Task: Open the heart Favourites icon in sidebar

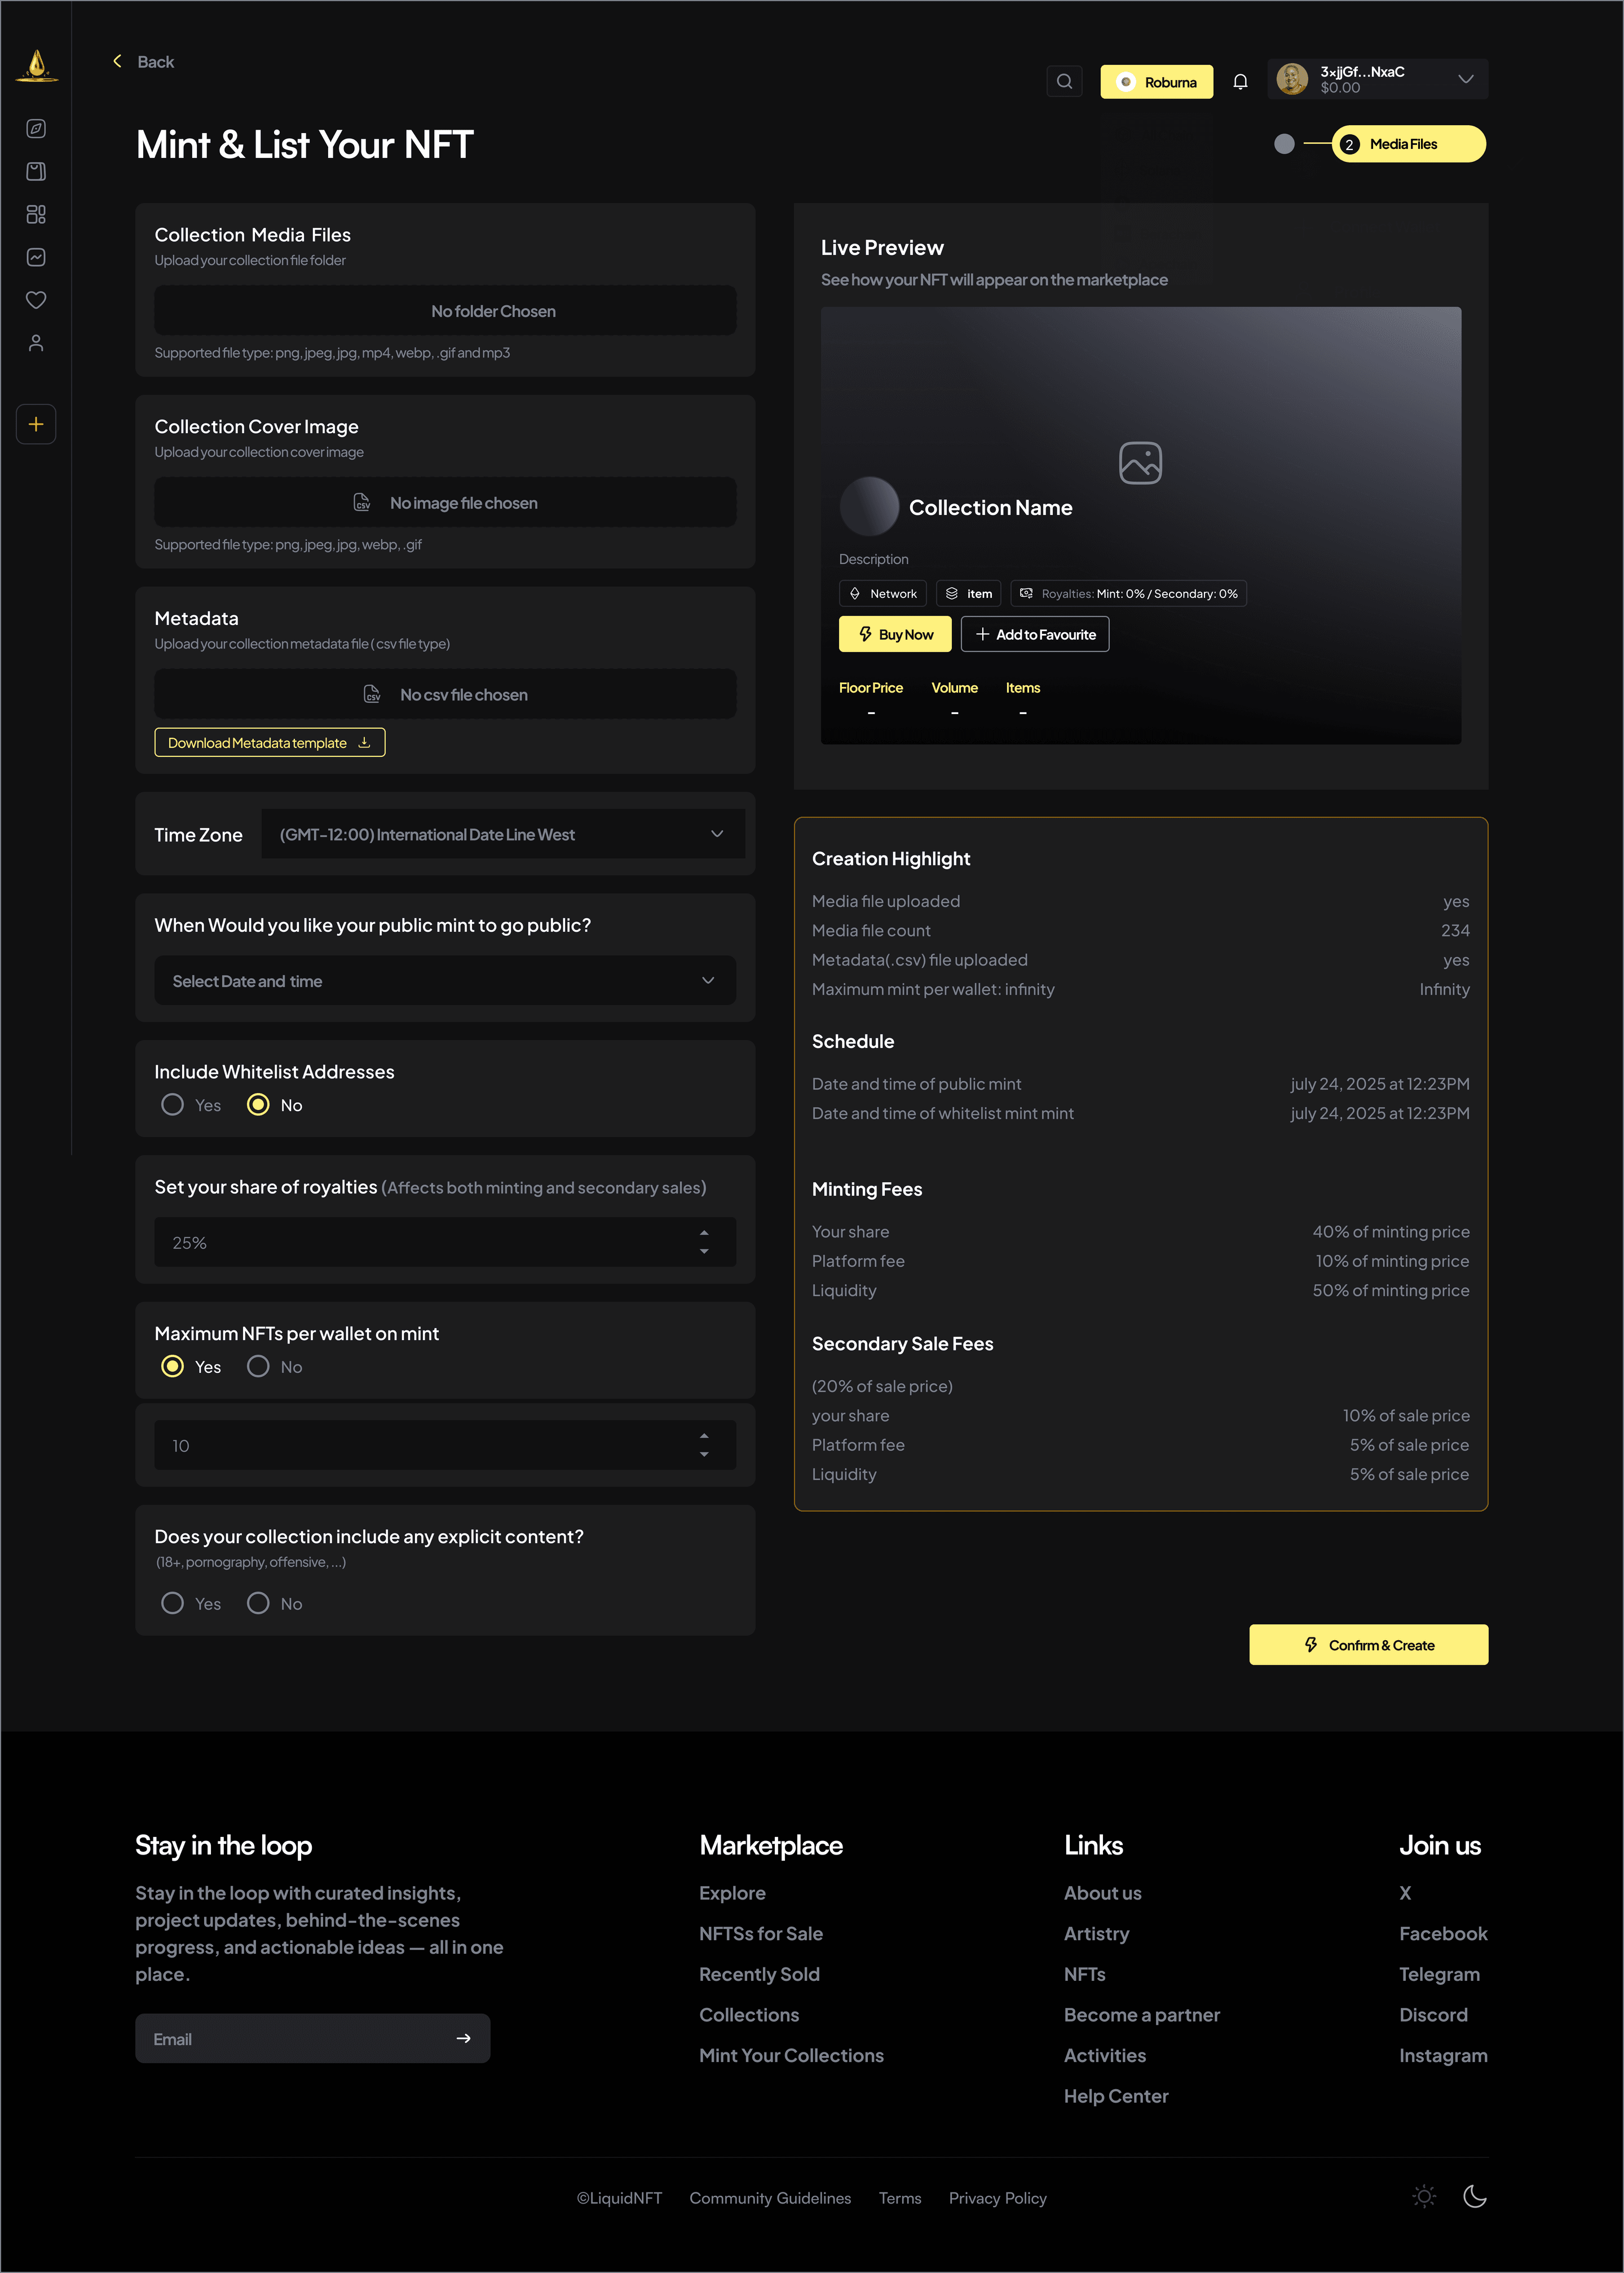Action: click(36, 300)
